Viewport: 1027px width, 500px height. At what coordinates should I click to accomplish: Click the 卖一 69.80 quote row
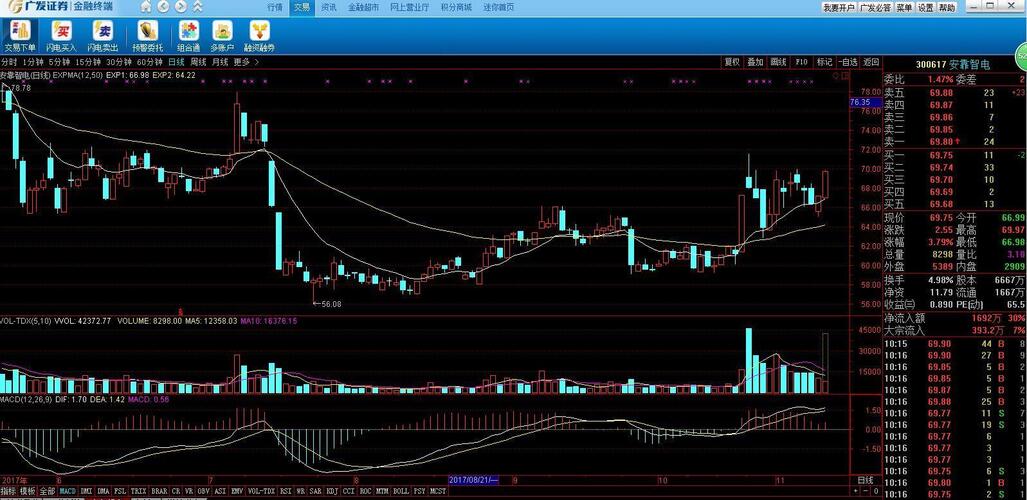pyautogui.click(x=954, y=142)
